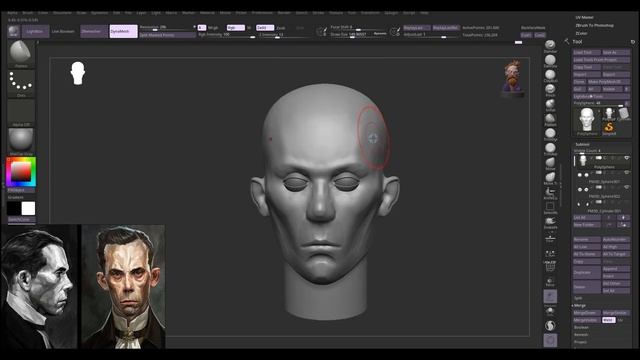Image resolution: width=640 pixels, height=360 pixels.
Task: Select the Move Topological brush icon
Action: (550, 178)
